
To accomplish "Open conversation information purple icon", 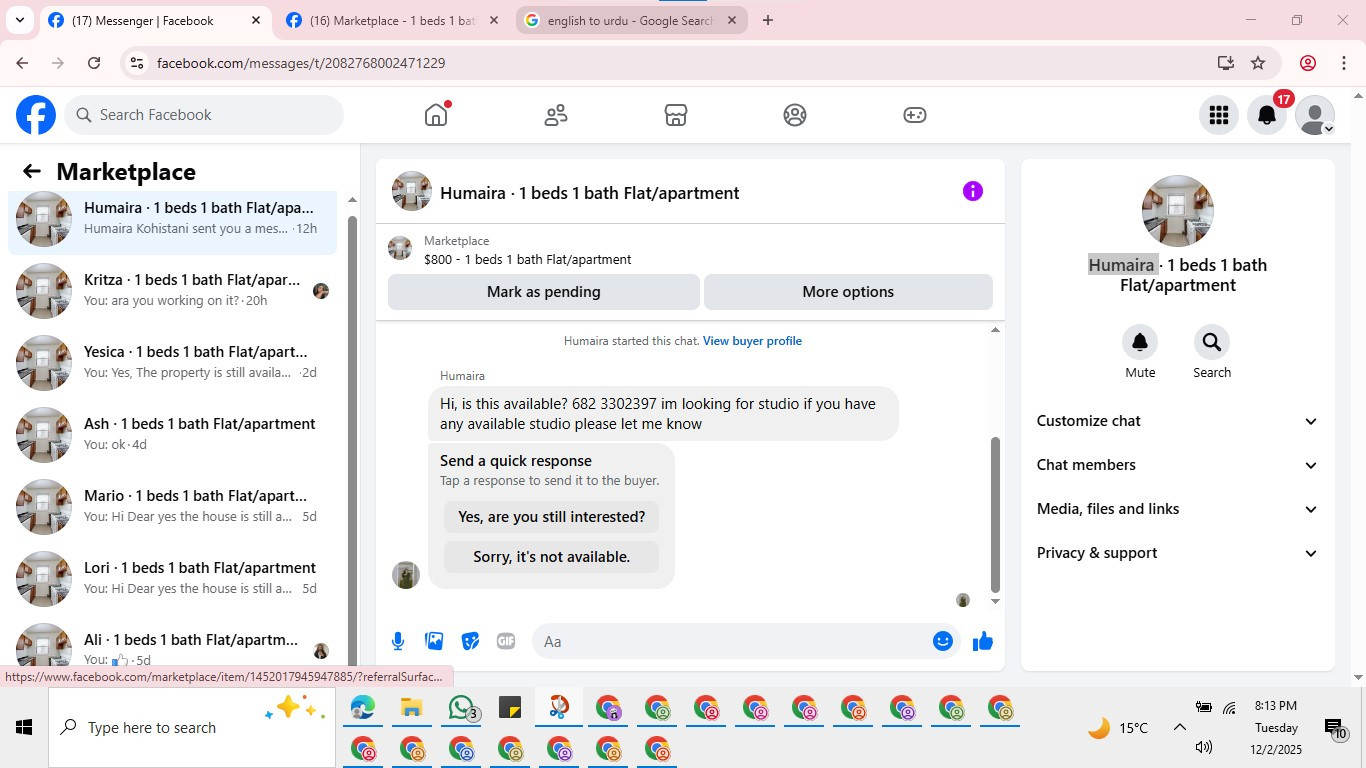I will pos(973,191).
